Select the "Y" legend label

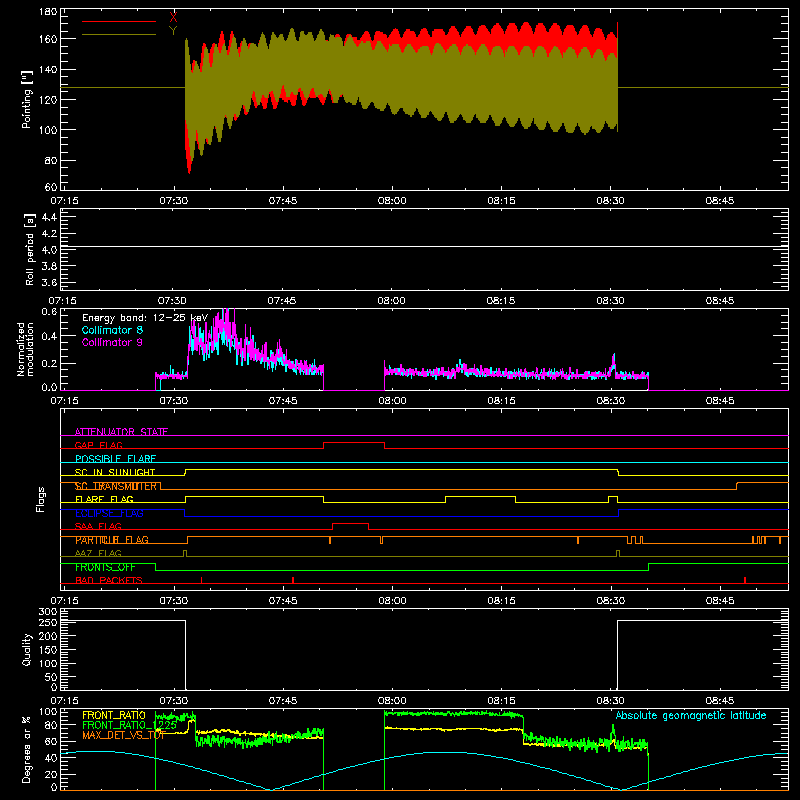point(173,31)
